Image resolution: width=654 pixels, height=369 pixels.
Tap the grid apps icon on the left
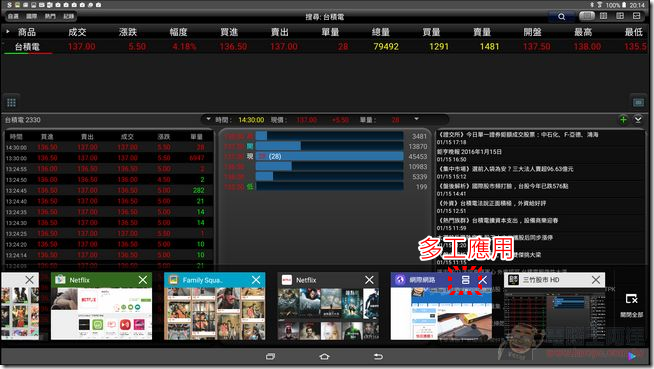pyautogui.click(x=11, y=102)
